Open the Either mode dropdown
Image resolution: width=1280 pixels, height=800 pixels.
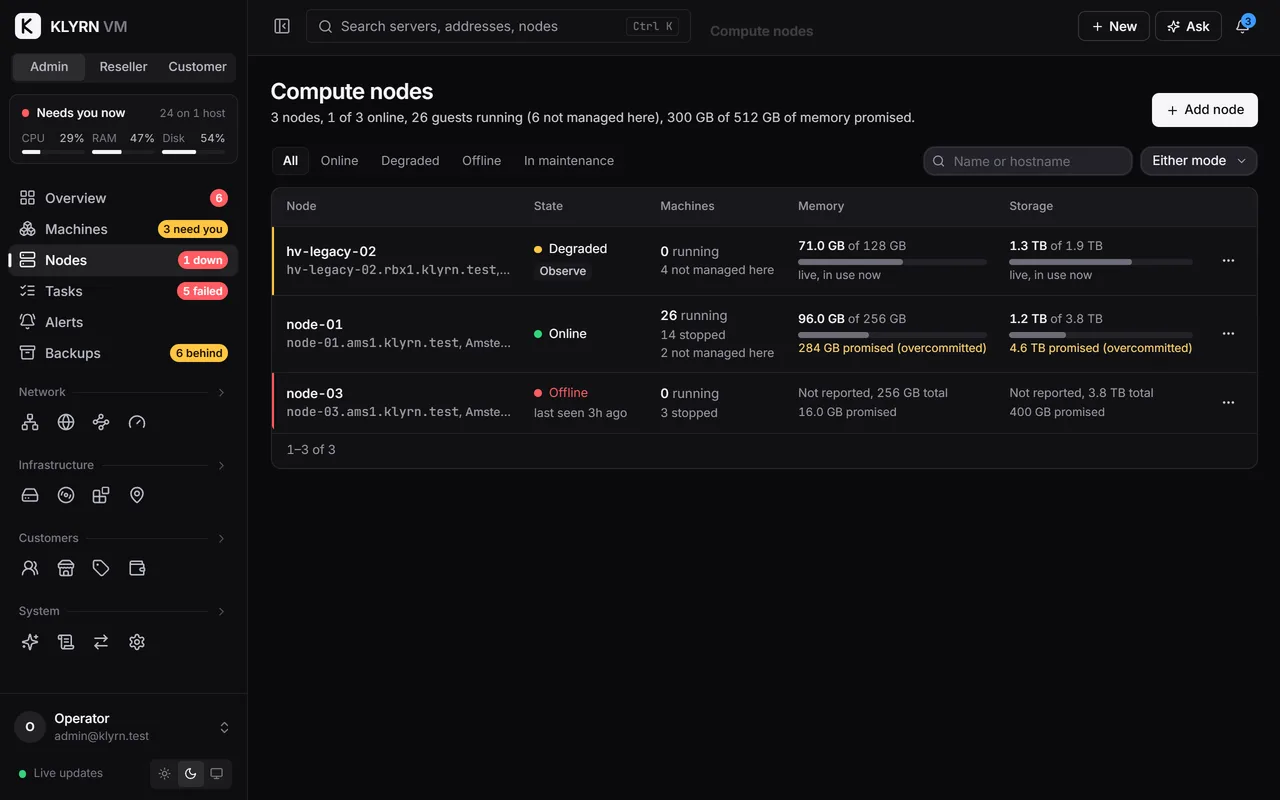pyautogui.click(x=1199, y=161)
